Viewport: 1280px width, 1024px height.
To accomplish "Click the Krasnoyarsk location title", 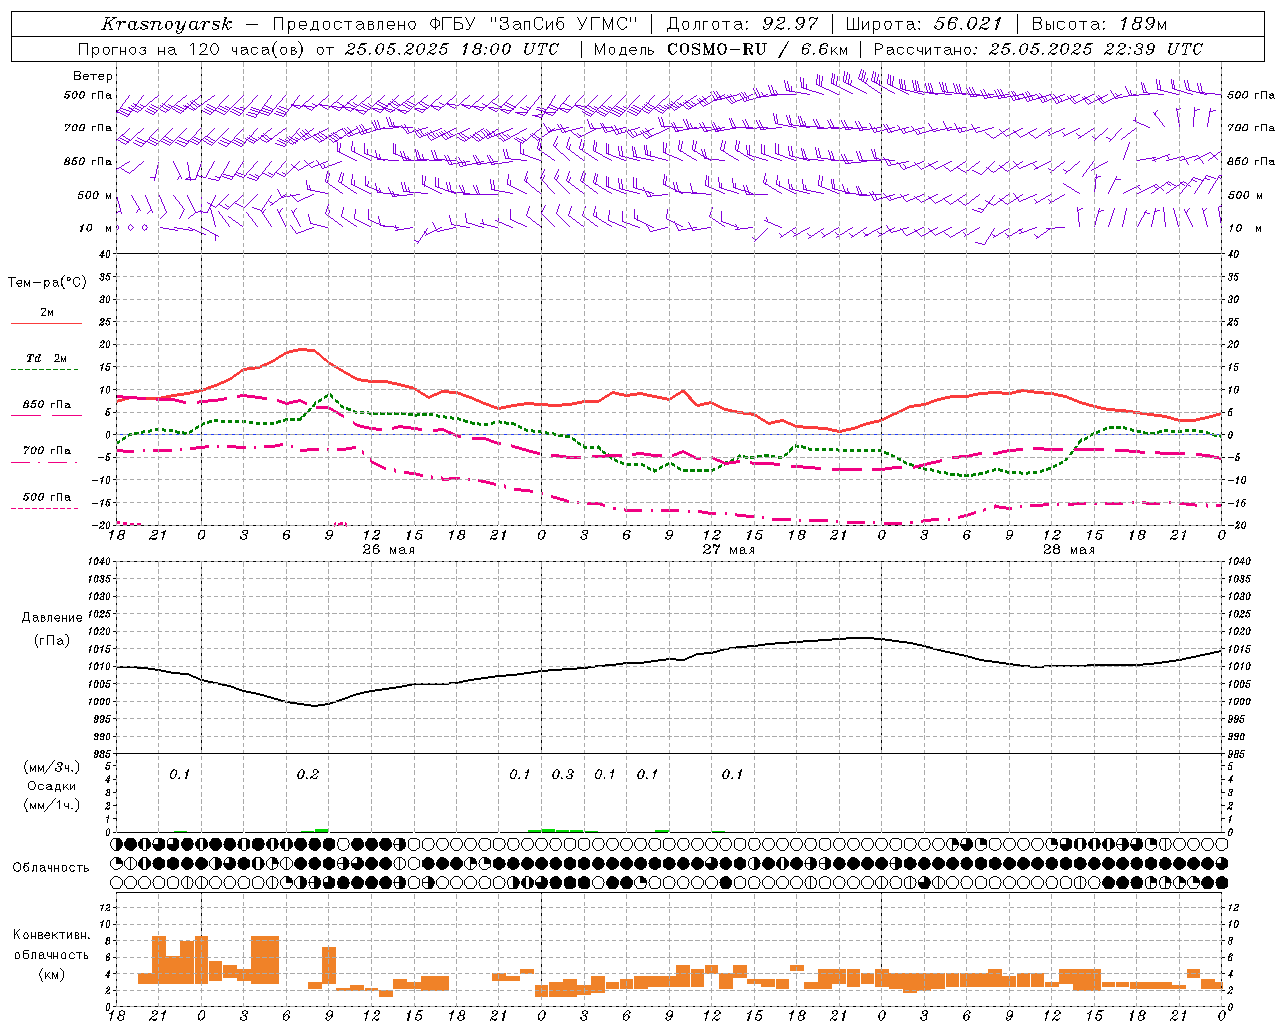I will click(167, 24).
